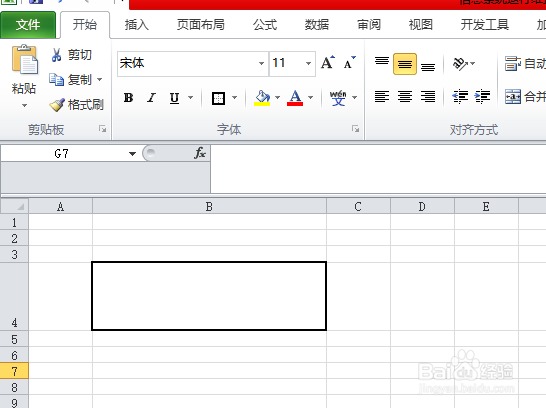Image resolution: width=546 pixels, height=408 pixels.
Task: Click the bordered cell B4
Action: click(209, 296)
